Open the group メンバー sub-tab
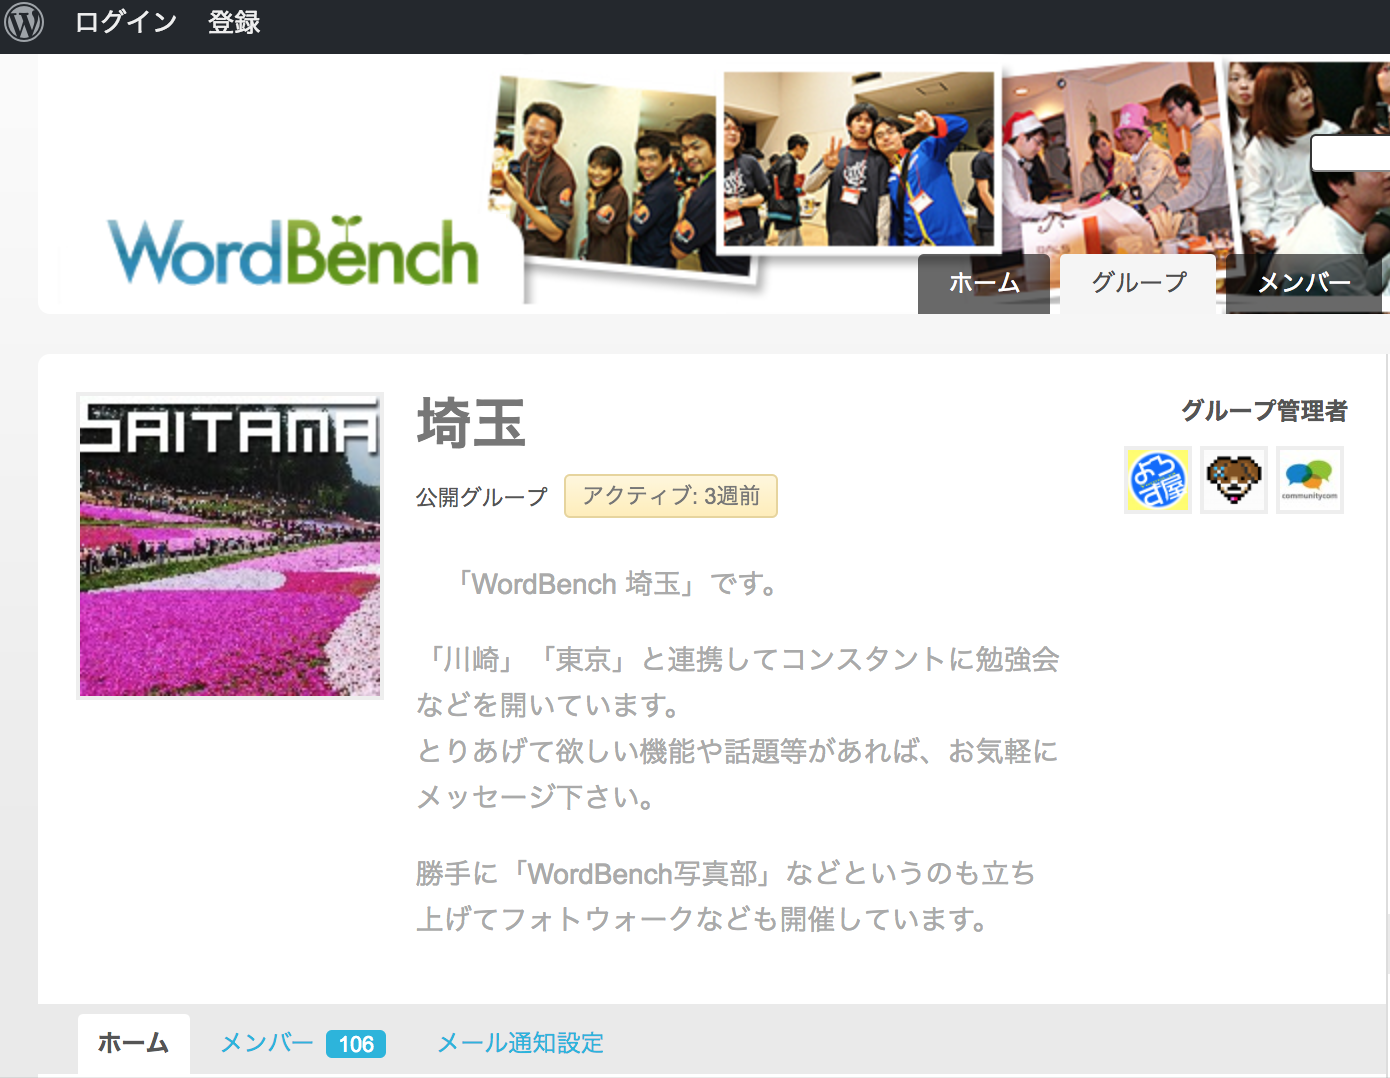The height and width of the screenshot is (1078, 1390). click(x=267, y=1044)
